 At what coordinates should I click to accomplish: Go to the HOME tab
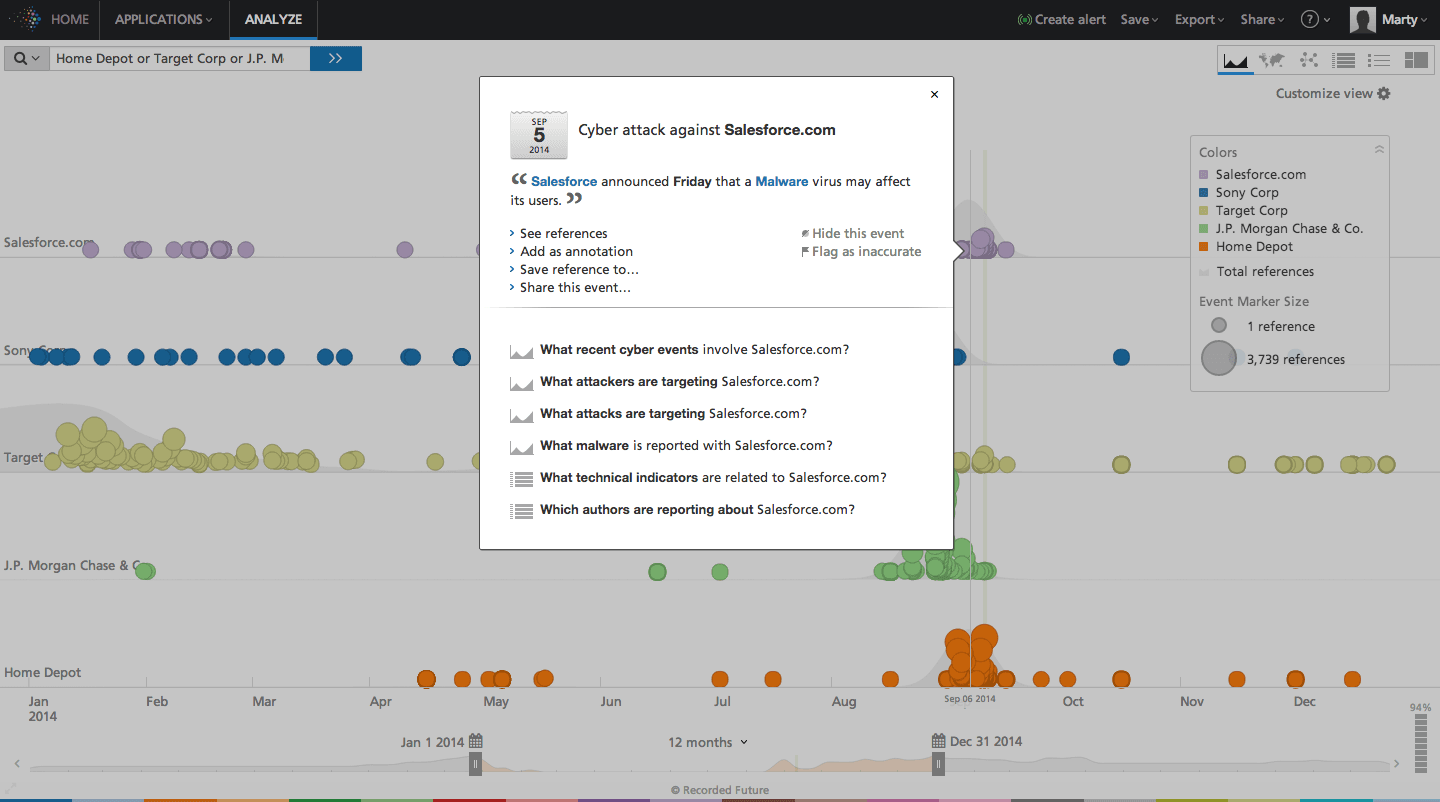pyautogui.click(x=70, y=19)
